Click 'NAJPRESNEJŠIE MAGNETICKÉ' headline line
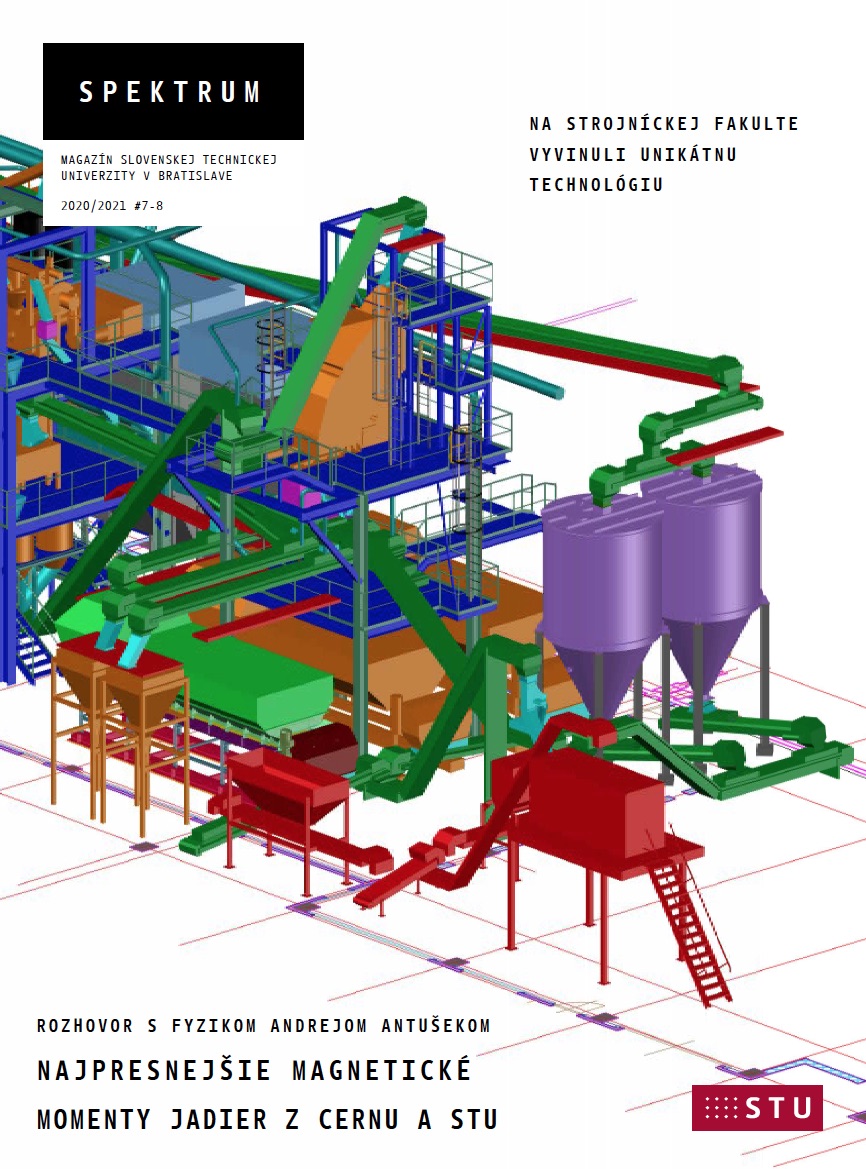This screenshot has width=866, height=1169. (x=254, y=1070)
